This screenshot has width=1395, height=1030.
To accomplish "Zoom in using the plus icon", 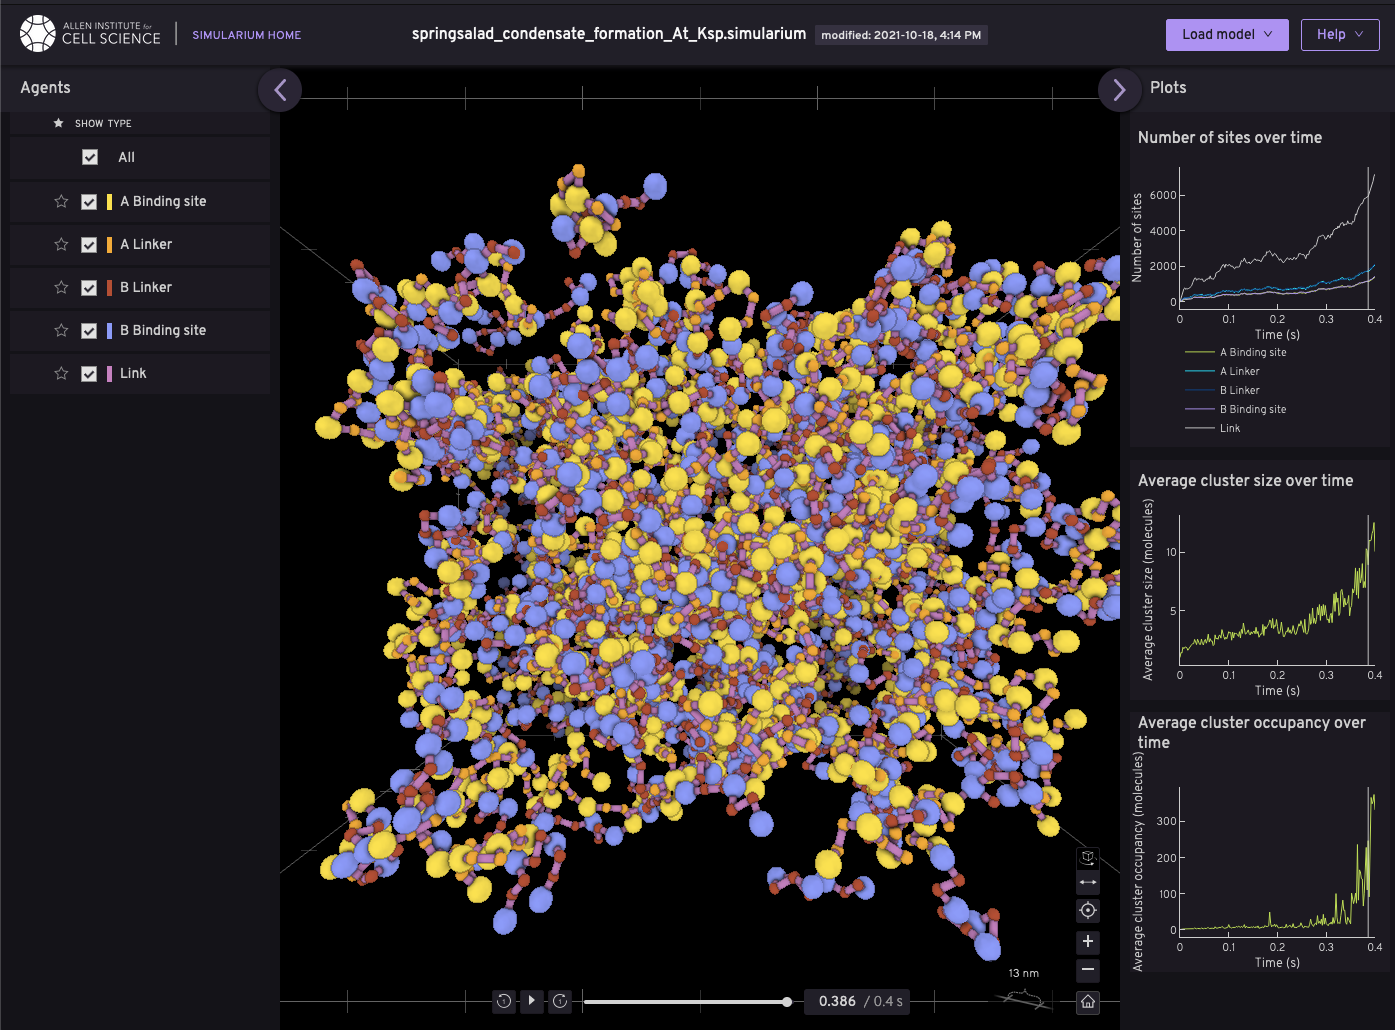I will (x=1087, y=941).
